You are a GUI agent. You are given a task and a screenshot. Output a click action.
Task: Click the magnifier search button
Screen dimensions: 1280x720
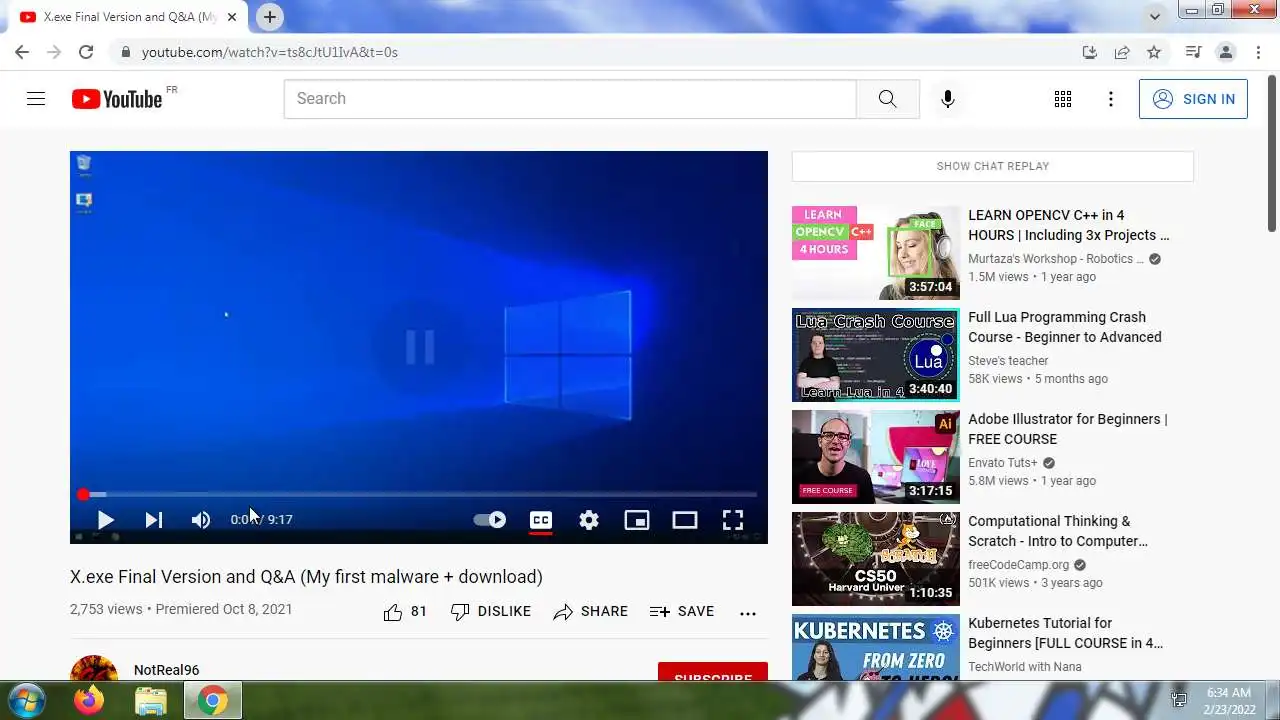[887, 99]
